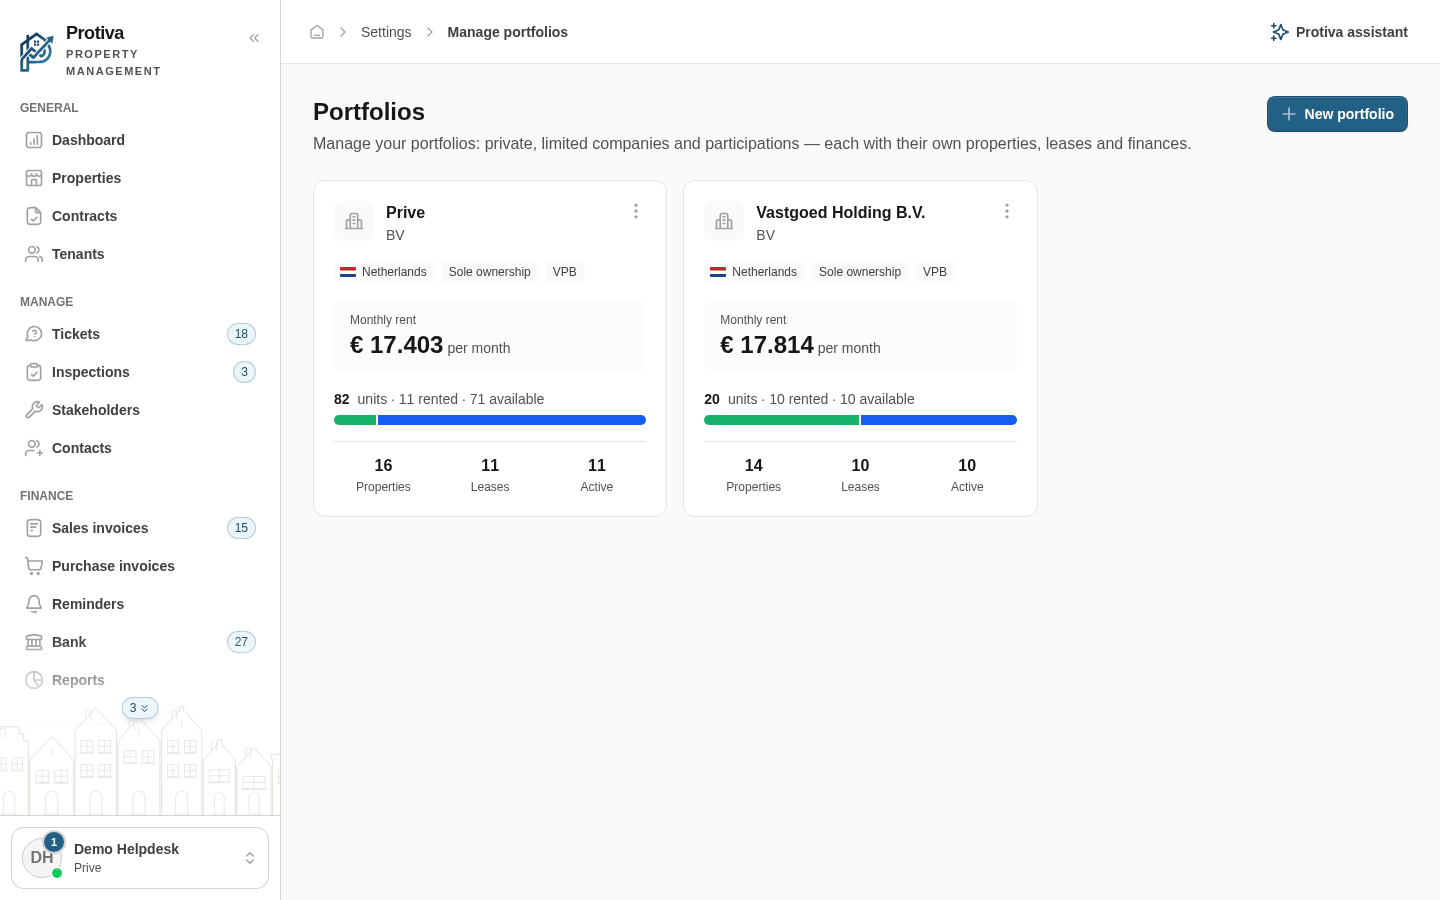Click the Settings breadcrumb link
The image size is (1440, 900).
[386, 32]
